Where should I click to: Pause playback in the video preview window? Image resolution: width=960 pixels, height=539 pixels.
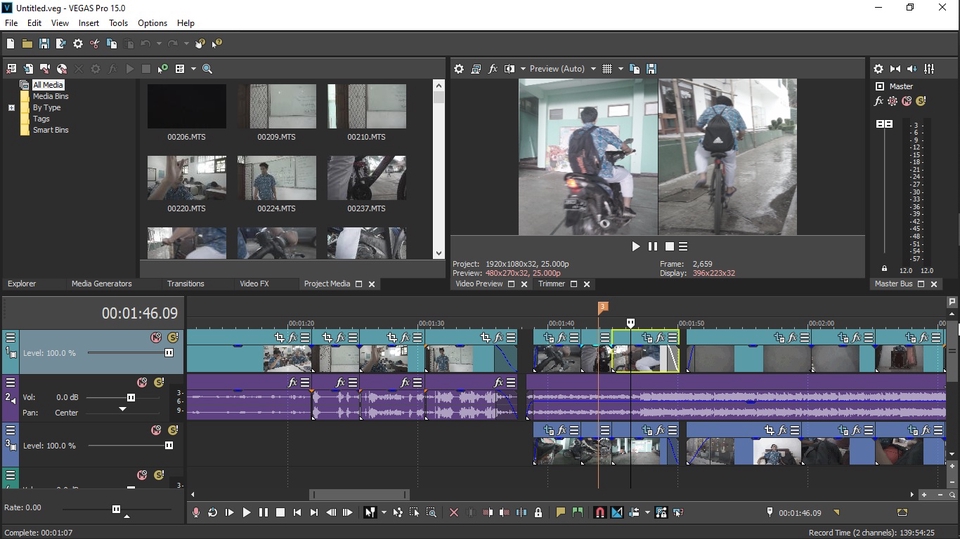click(653, 246)
